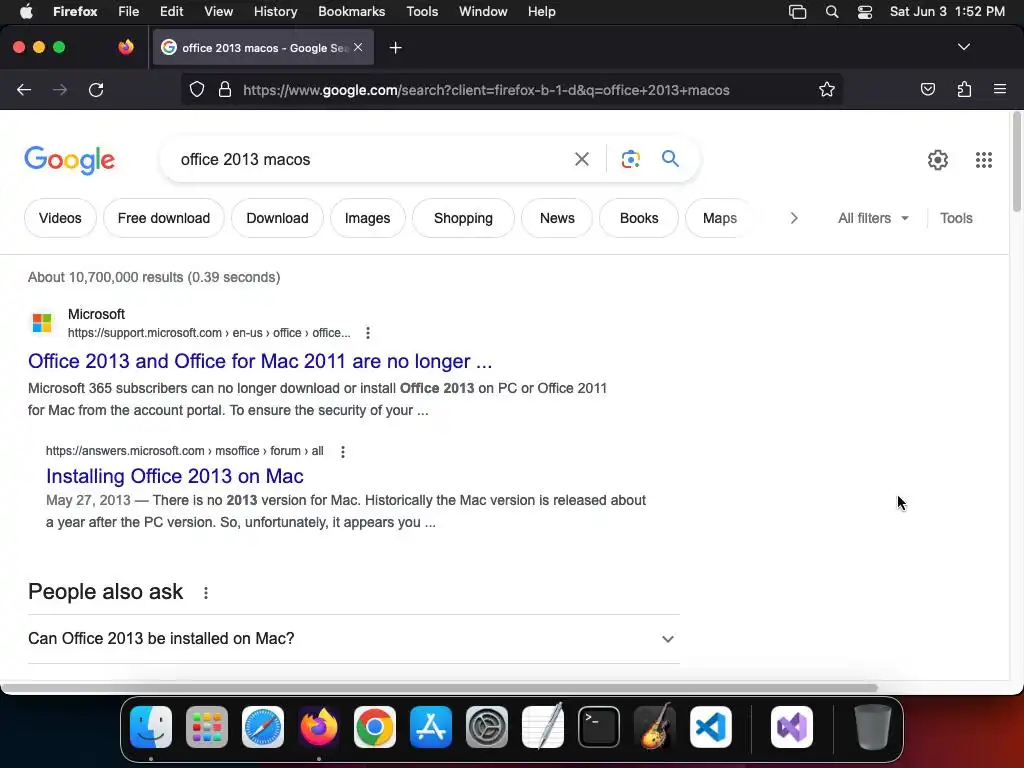
Task: Open the Apple menu
Action: coord(26,12)
